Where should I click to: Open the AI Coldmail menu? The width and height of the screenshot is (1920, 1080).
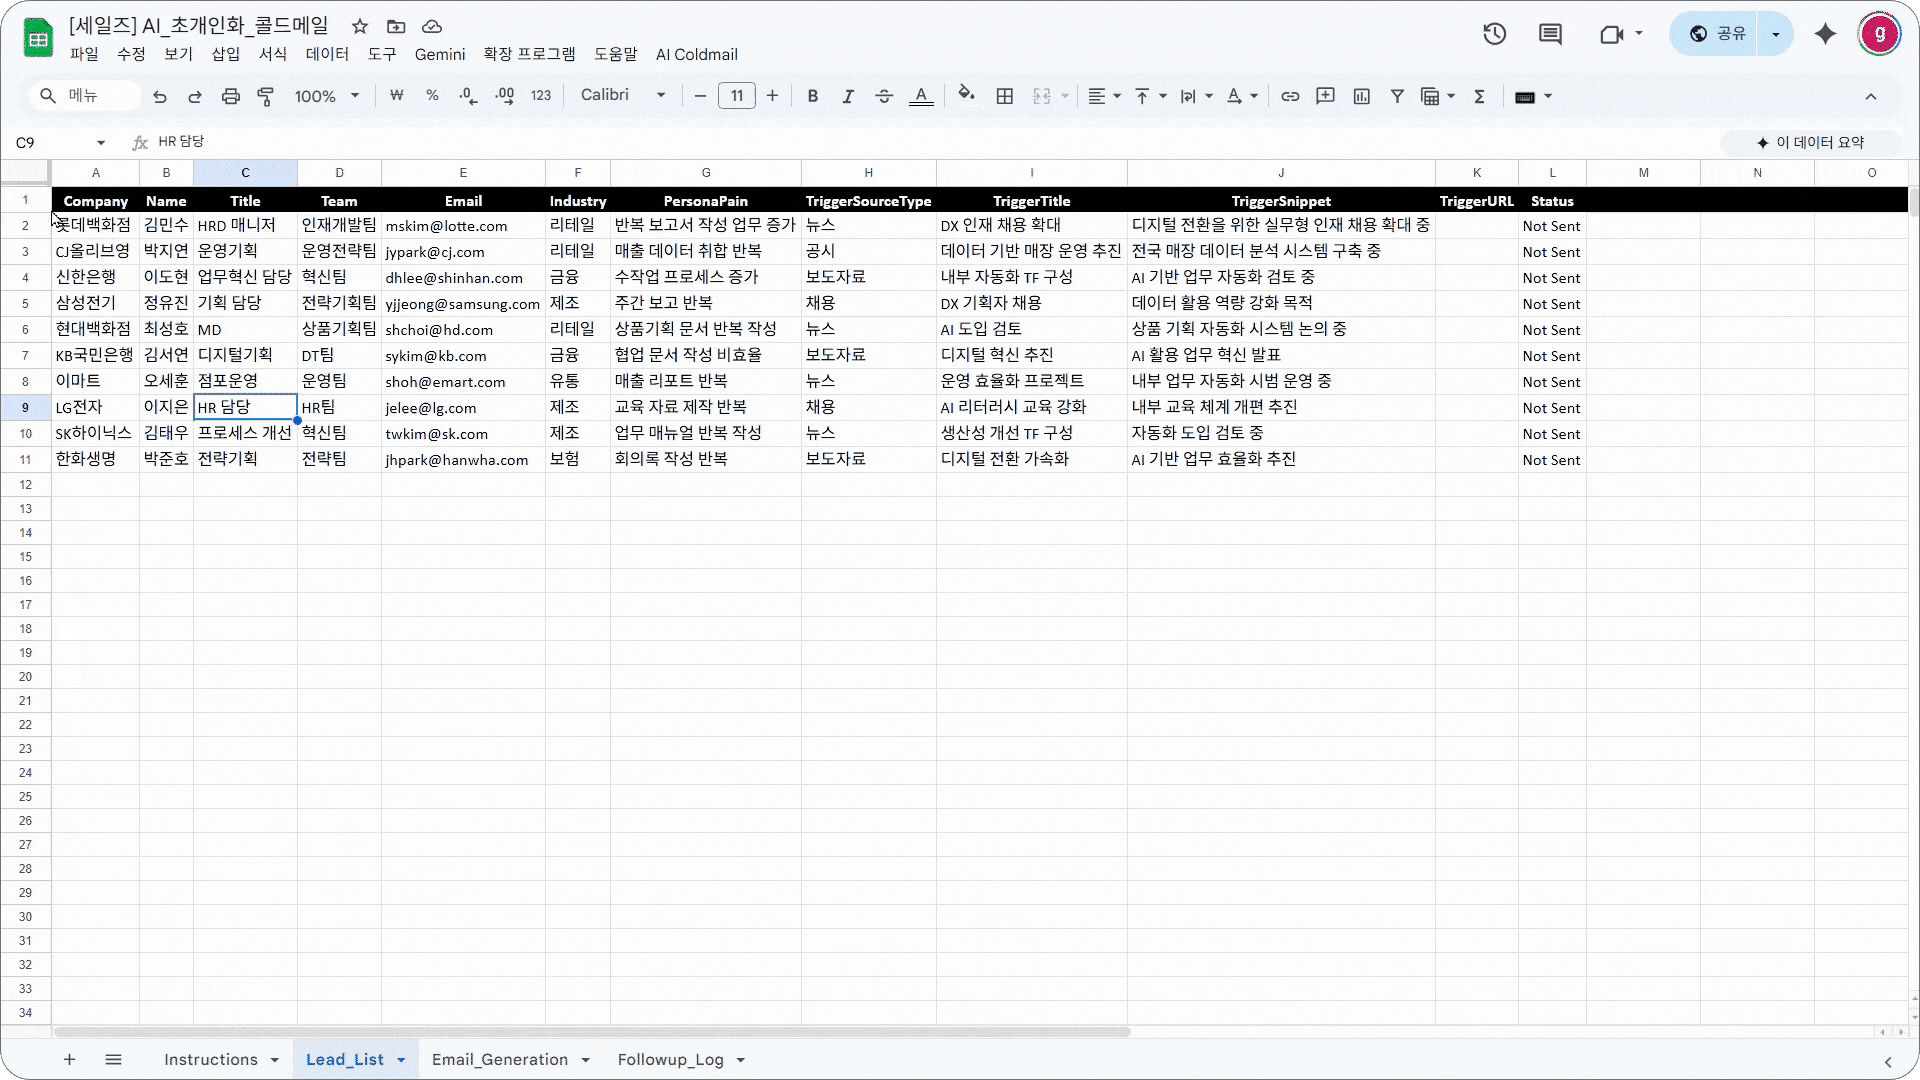click(696, 54)
